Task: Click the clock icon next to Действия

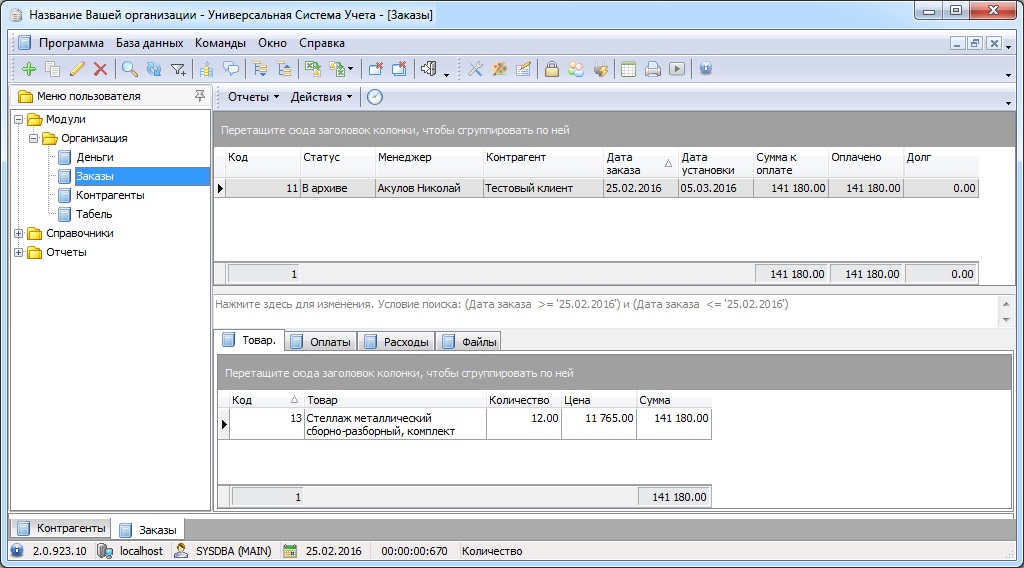Action: tap(375, 97)
